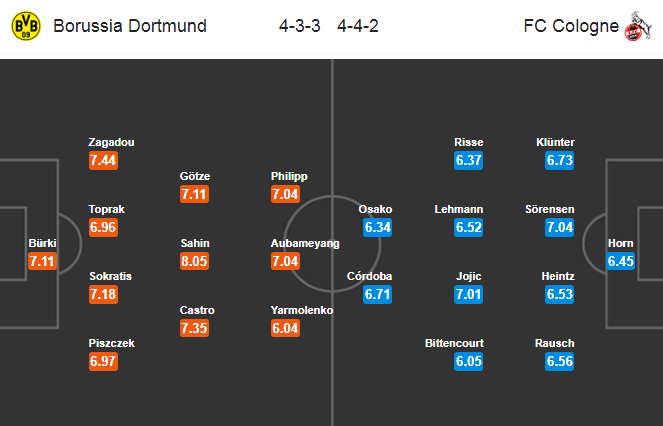Click the 4-4-2 formation label
Image resolution: width=663 pixels, height=426 pixels.
tap(358, 26)
